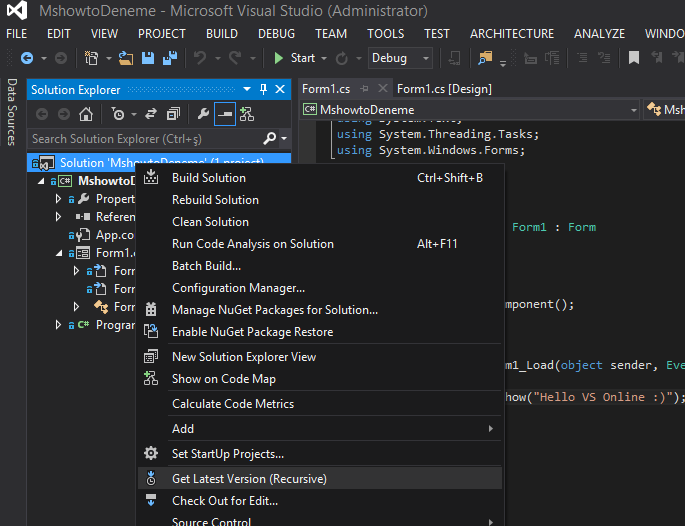Click the Save All icon

(x=170, y=58)
